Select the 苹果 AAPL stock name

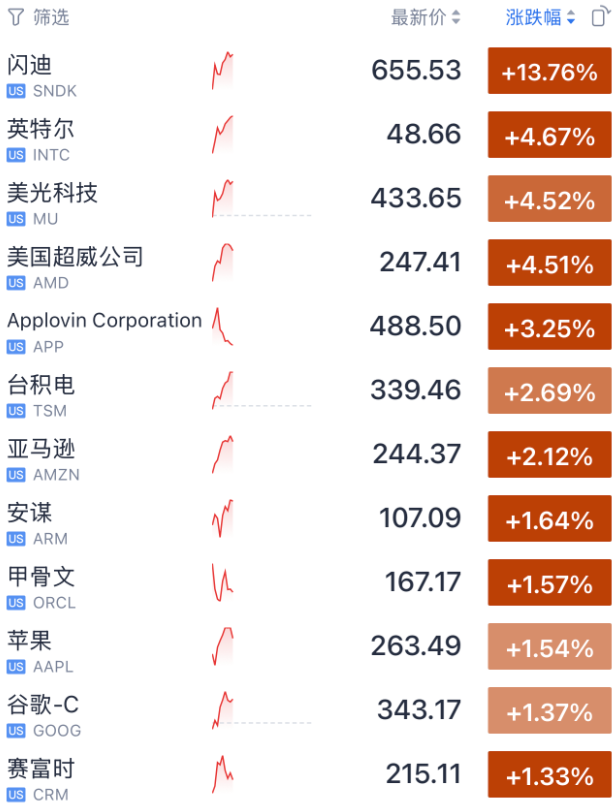[30, 641]
